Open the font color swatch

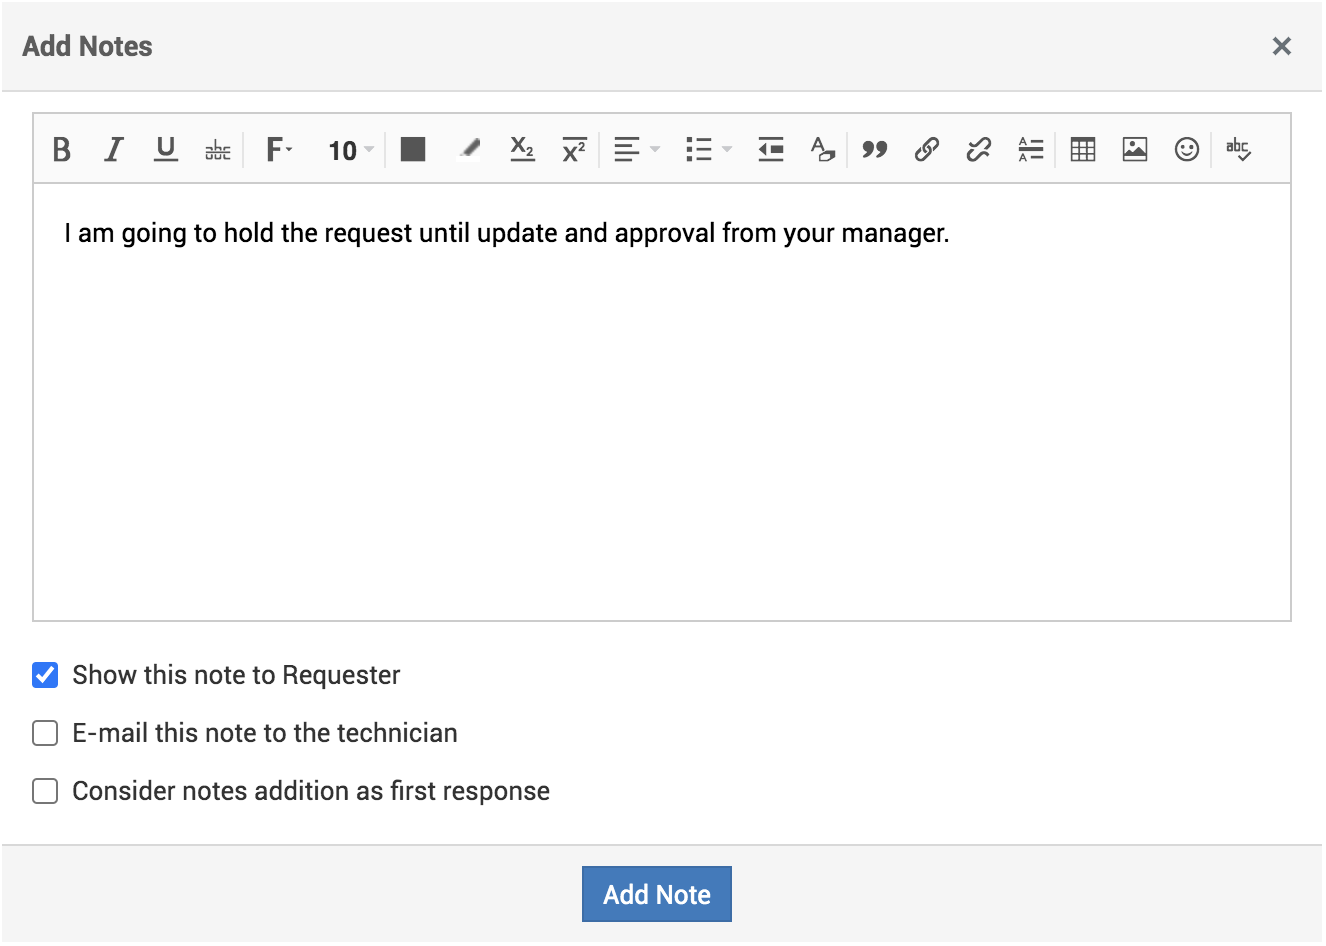point(413,150)
